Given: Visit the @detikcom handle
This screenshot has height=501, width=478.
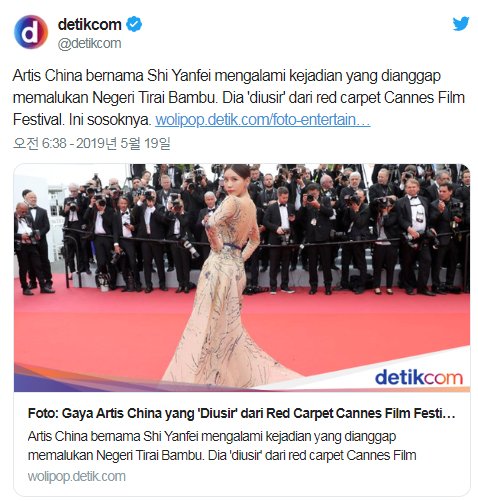Looking at the screenshot, I should pos(89,43).
